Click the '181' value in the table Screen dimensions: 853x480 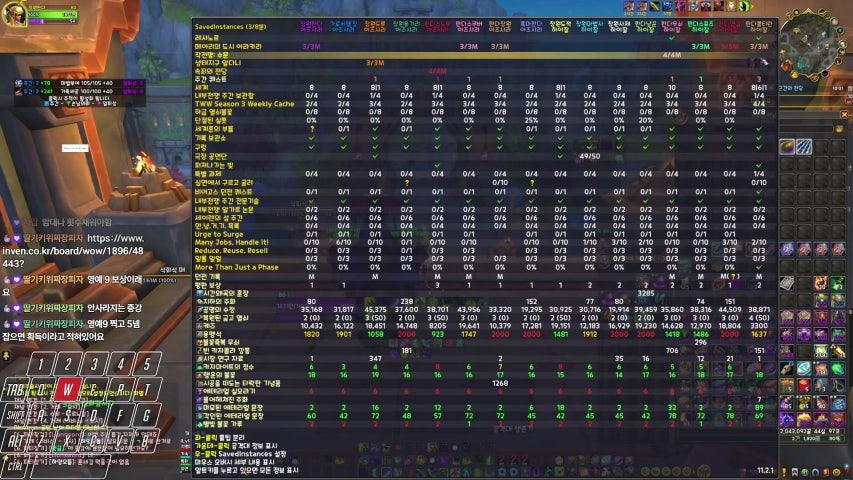(x=406, y=350)
